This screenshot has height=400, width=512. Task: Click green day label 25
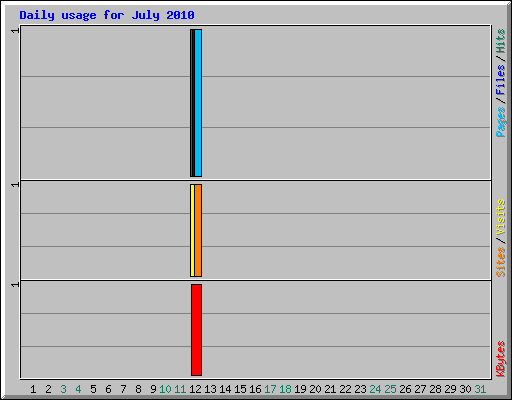coord(390,389)
